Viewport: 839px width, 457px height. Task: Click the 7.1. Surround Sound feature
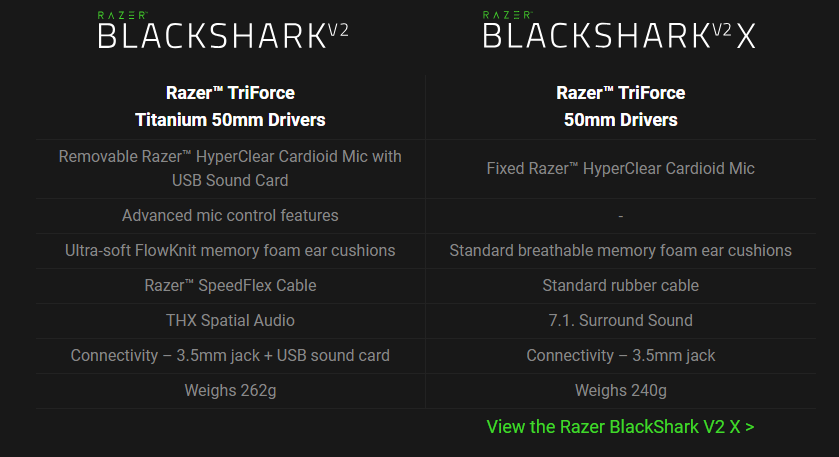(620, 320)
